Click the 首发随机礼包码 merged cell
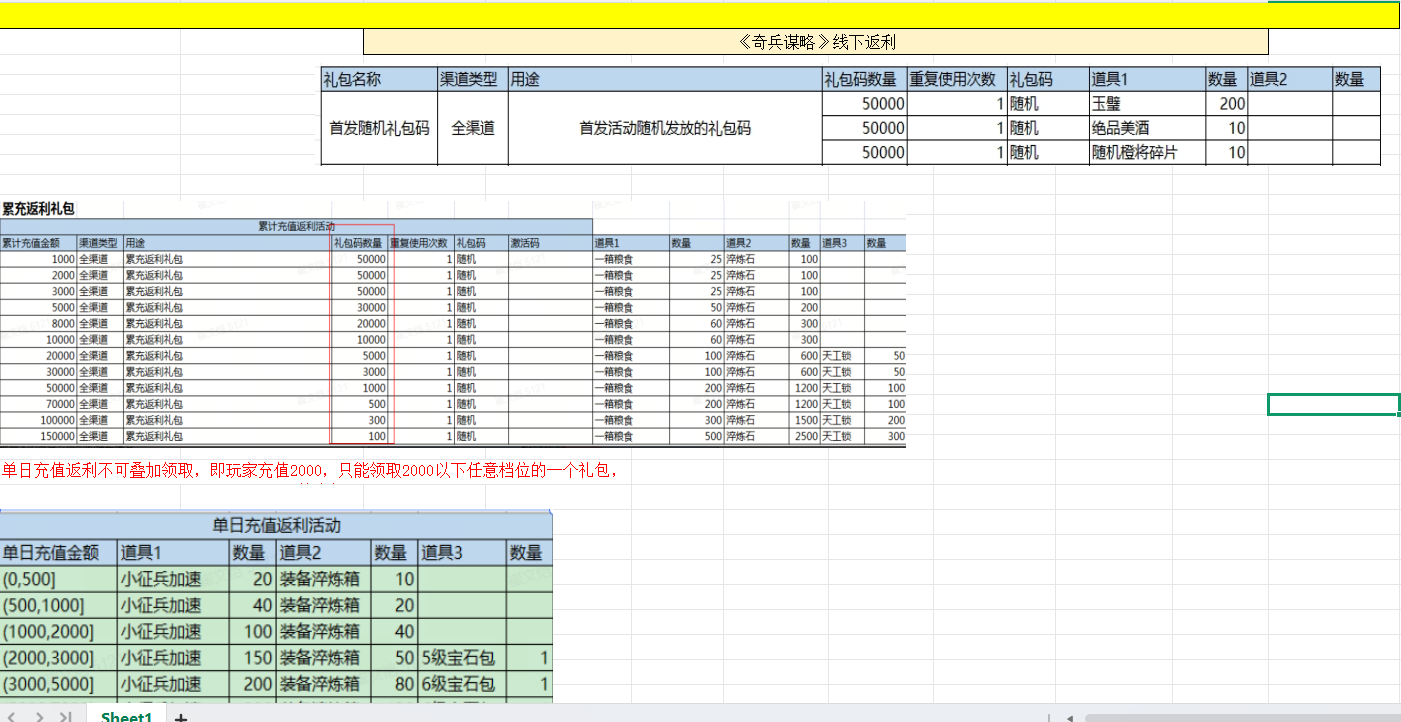The height and width of the screenshot is (722, 1401). (x=378, y=128)
